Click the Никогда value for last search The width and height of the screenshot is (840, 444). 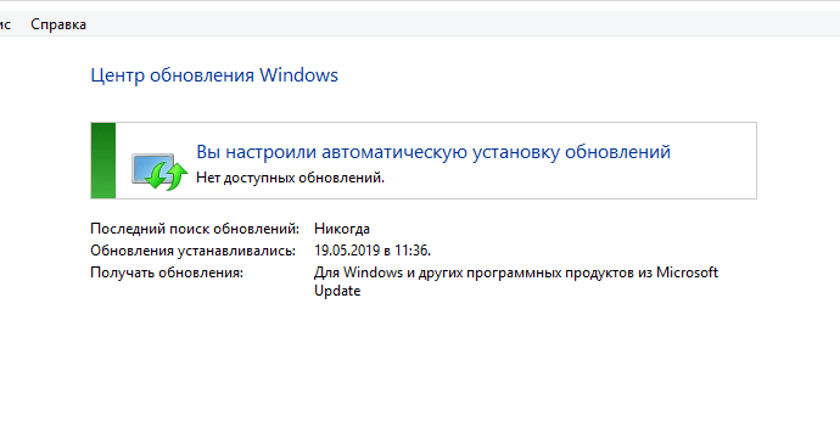[x=342, y=229]
